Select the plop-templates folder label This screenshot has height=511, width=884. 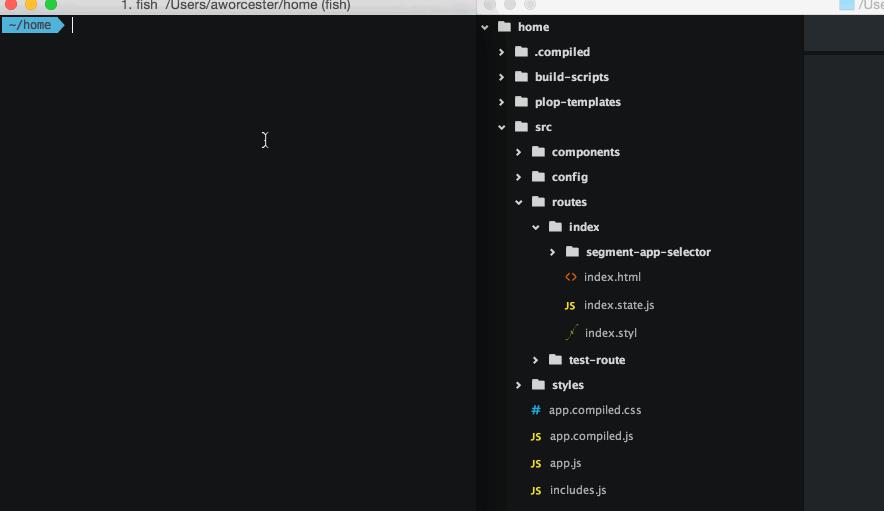coord(577,102)
